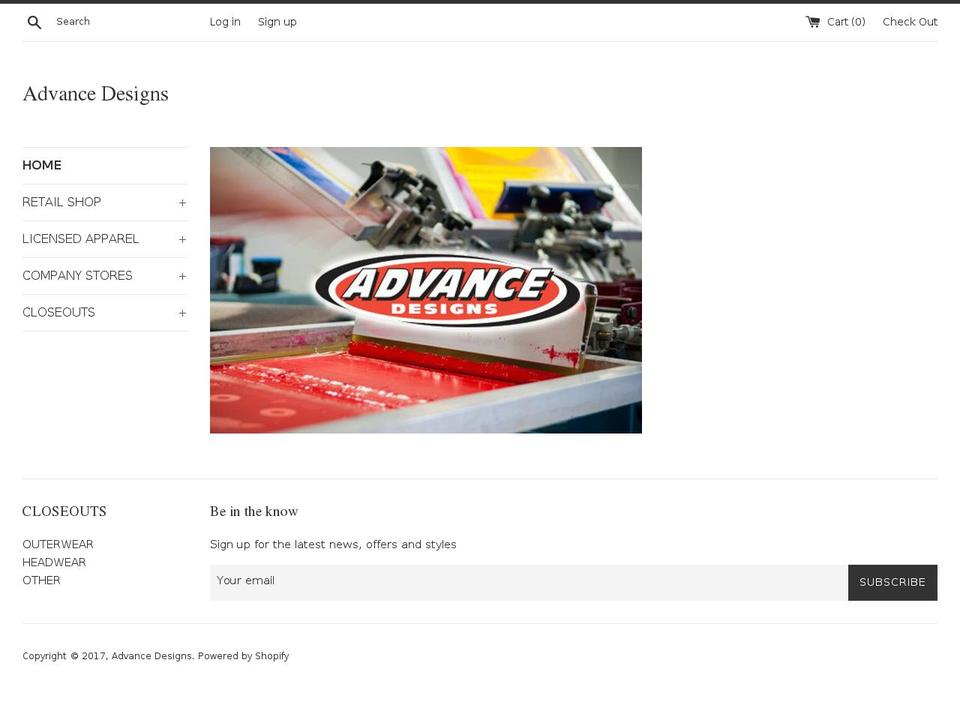This screenshot has width=960, height=720.
Task: Open the Sign up page
Action: (x=277, y=22)
